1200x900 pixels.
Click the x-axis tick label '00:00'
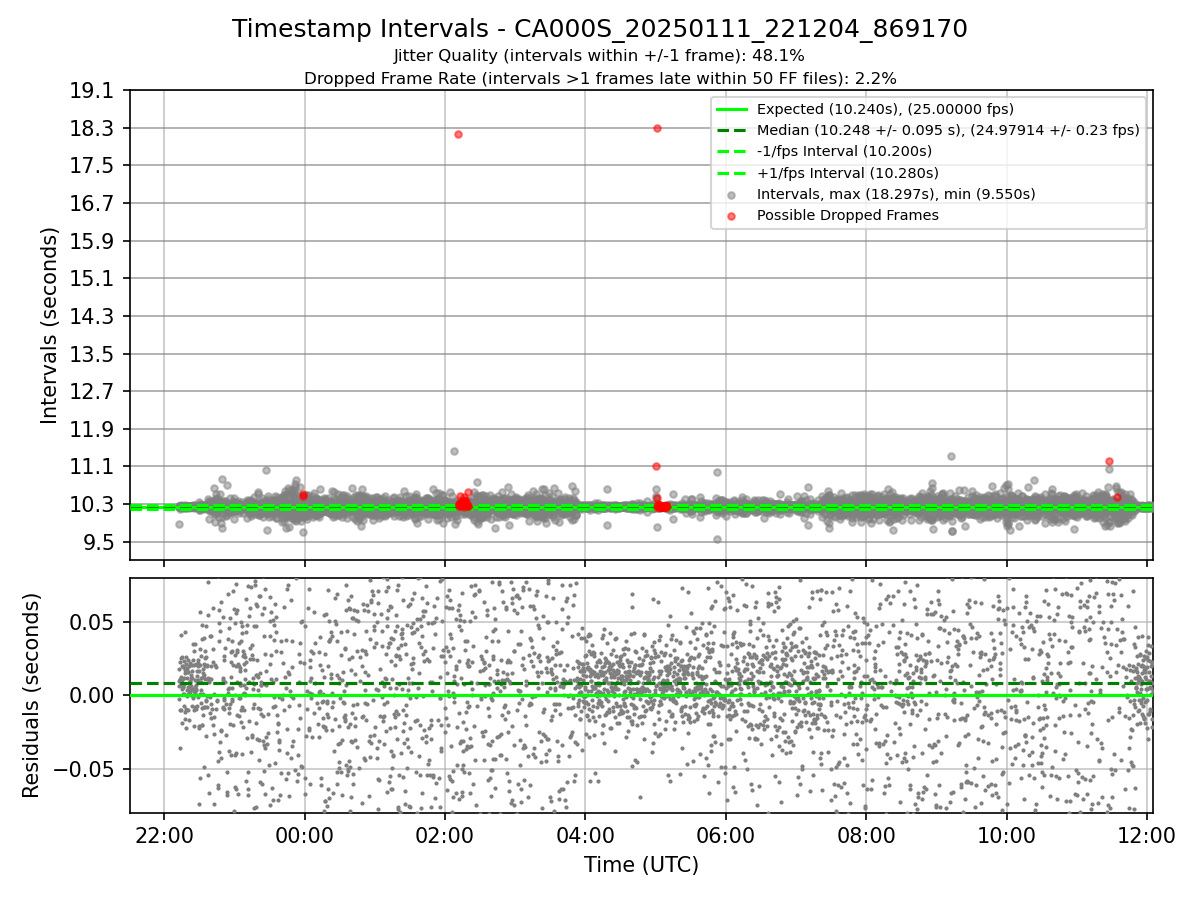(304, 835)
